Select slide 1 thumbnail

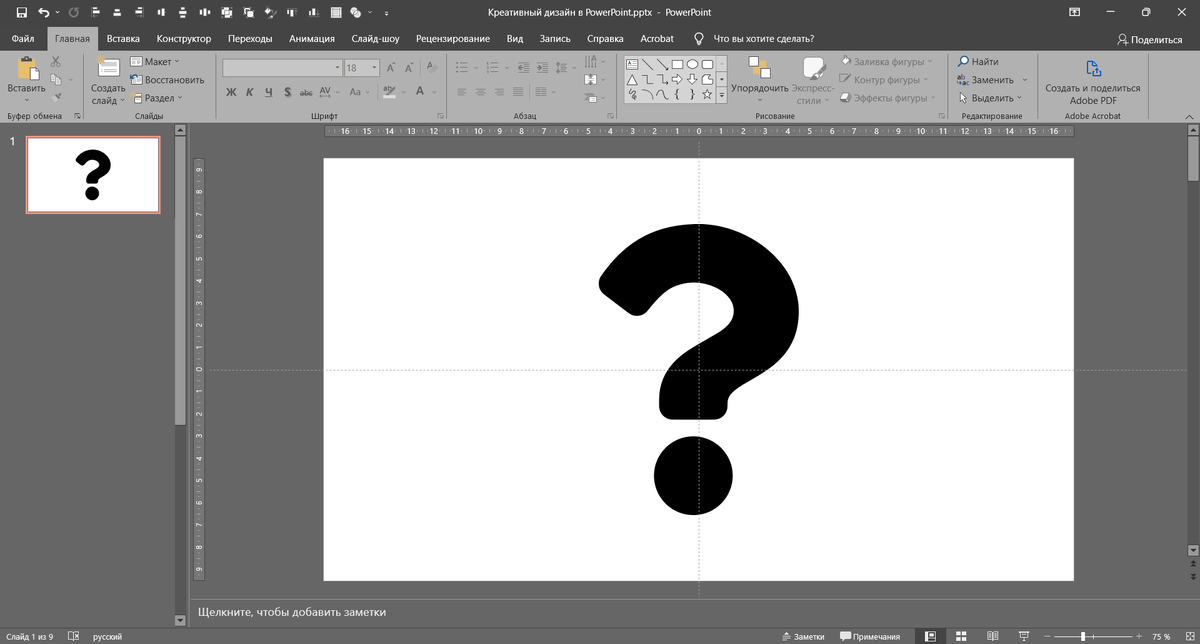93,175
